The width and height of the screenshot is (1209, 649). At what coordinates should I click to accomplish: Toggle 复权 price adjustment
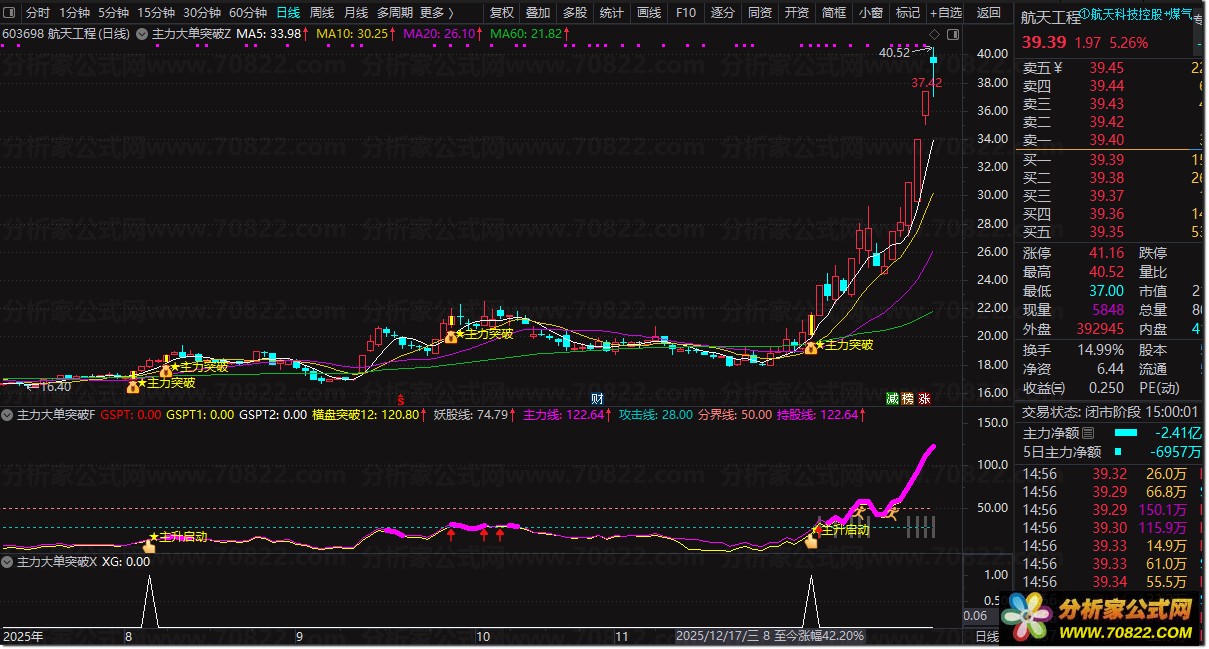(x=501, y=13)
